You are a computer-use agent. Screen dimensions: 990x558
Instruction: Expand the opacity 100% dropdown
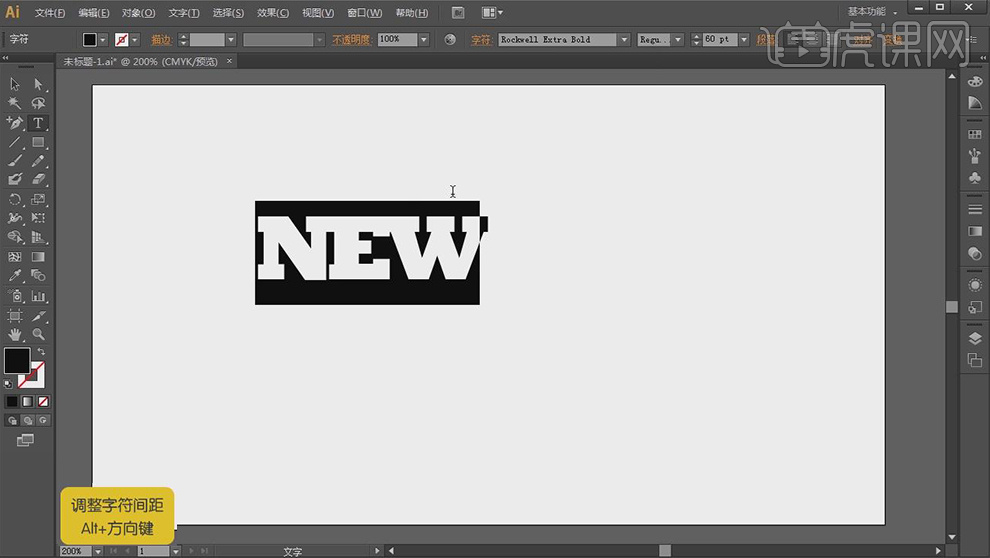[x=424, y=40]
